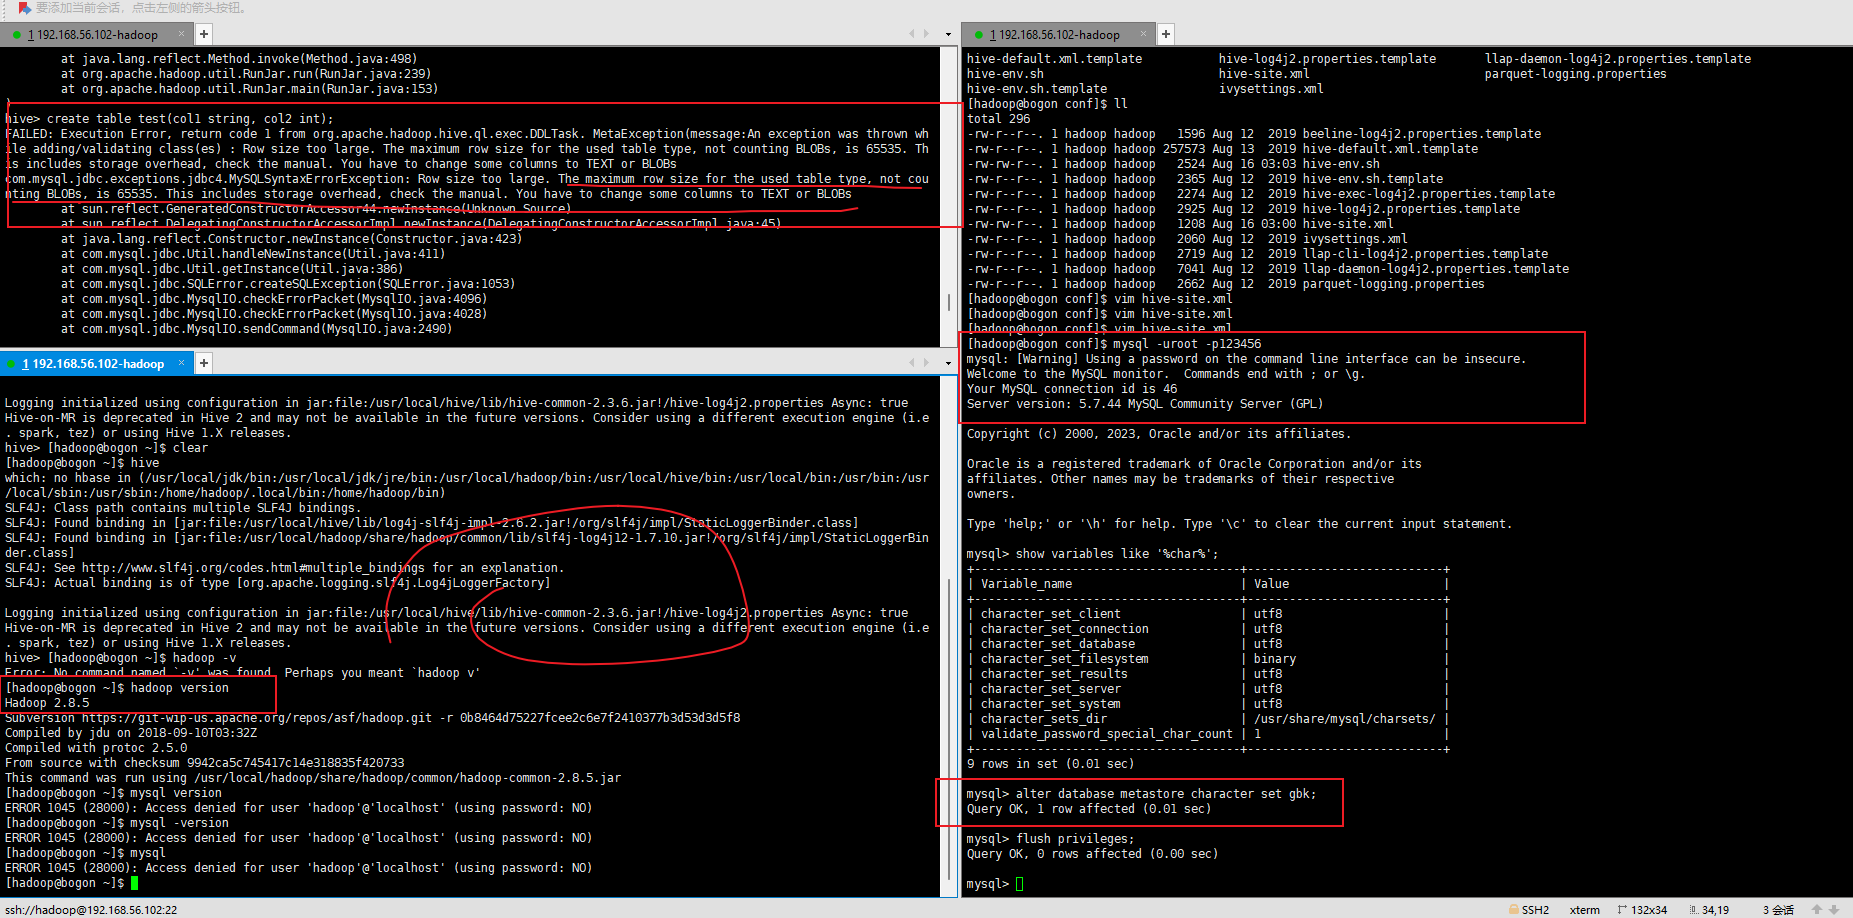Click the slf4j.org codes.html URL text
The height and width of the screenshot is (918, 1853).
pyautogui.click(x=253, y=568)
